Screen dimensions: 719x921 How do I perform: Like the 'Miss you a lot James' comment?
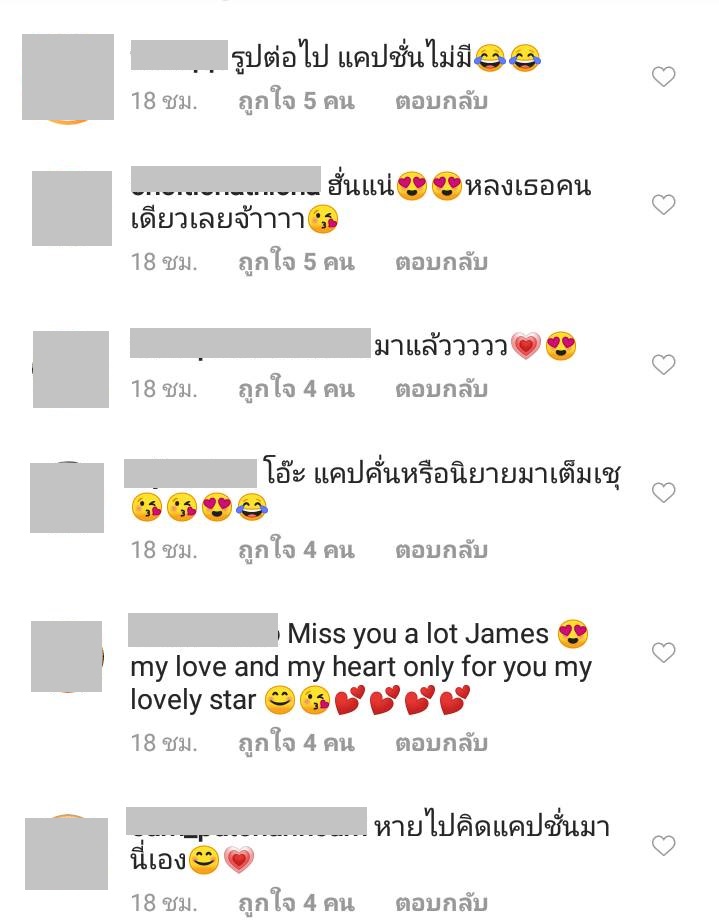click(664, 653)
